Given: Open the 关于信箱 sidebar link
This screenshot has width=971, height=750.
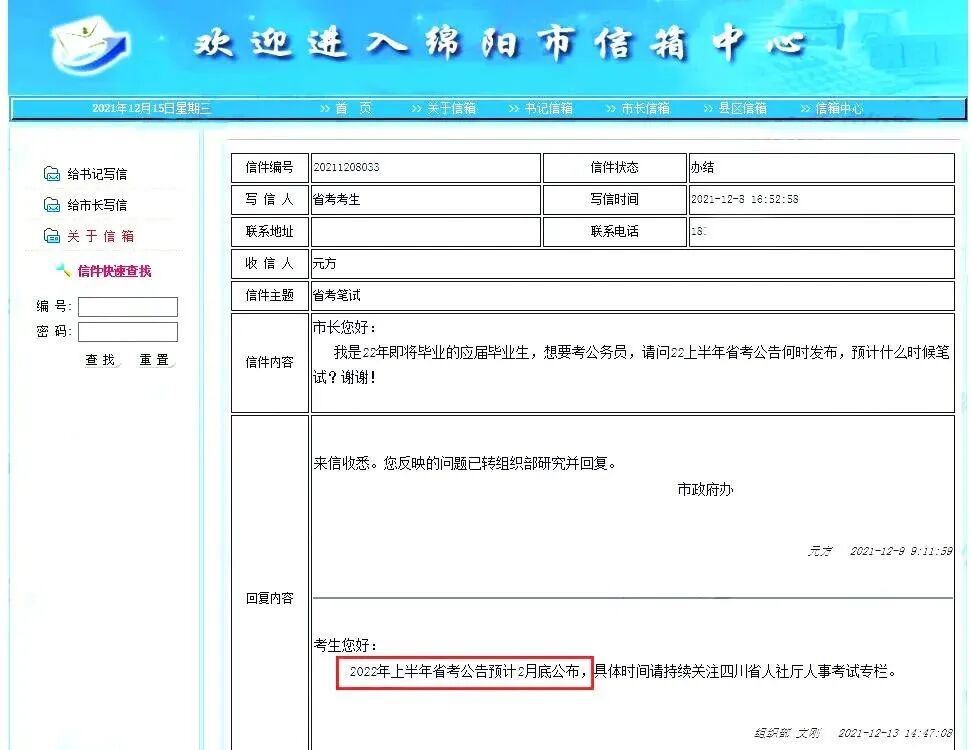Looking at the screenshot, I should (x=100, y=236).
